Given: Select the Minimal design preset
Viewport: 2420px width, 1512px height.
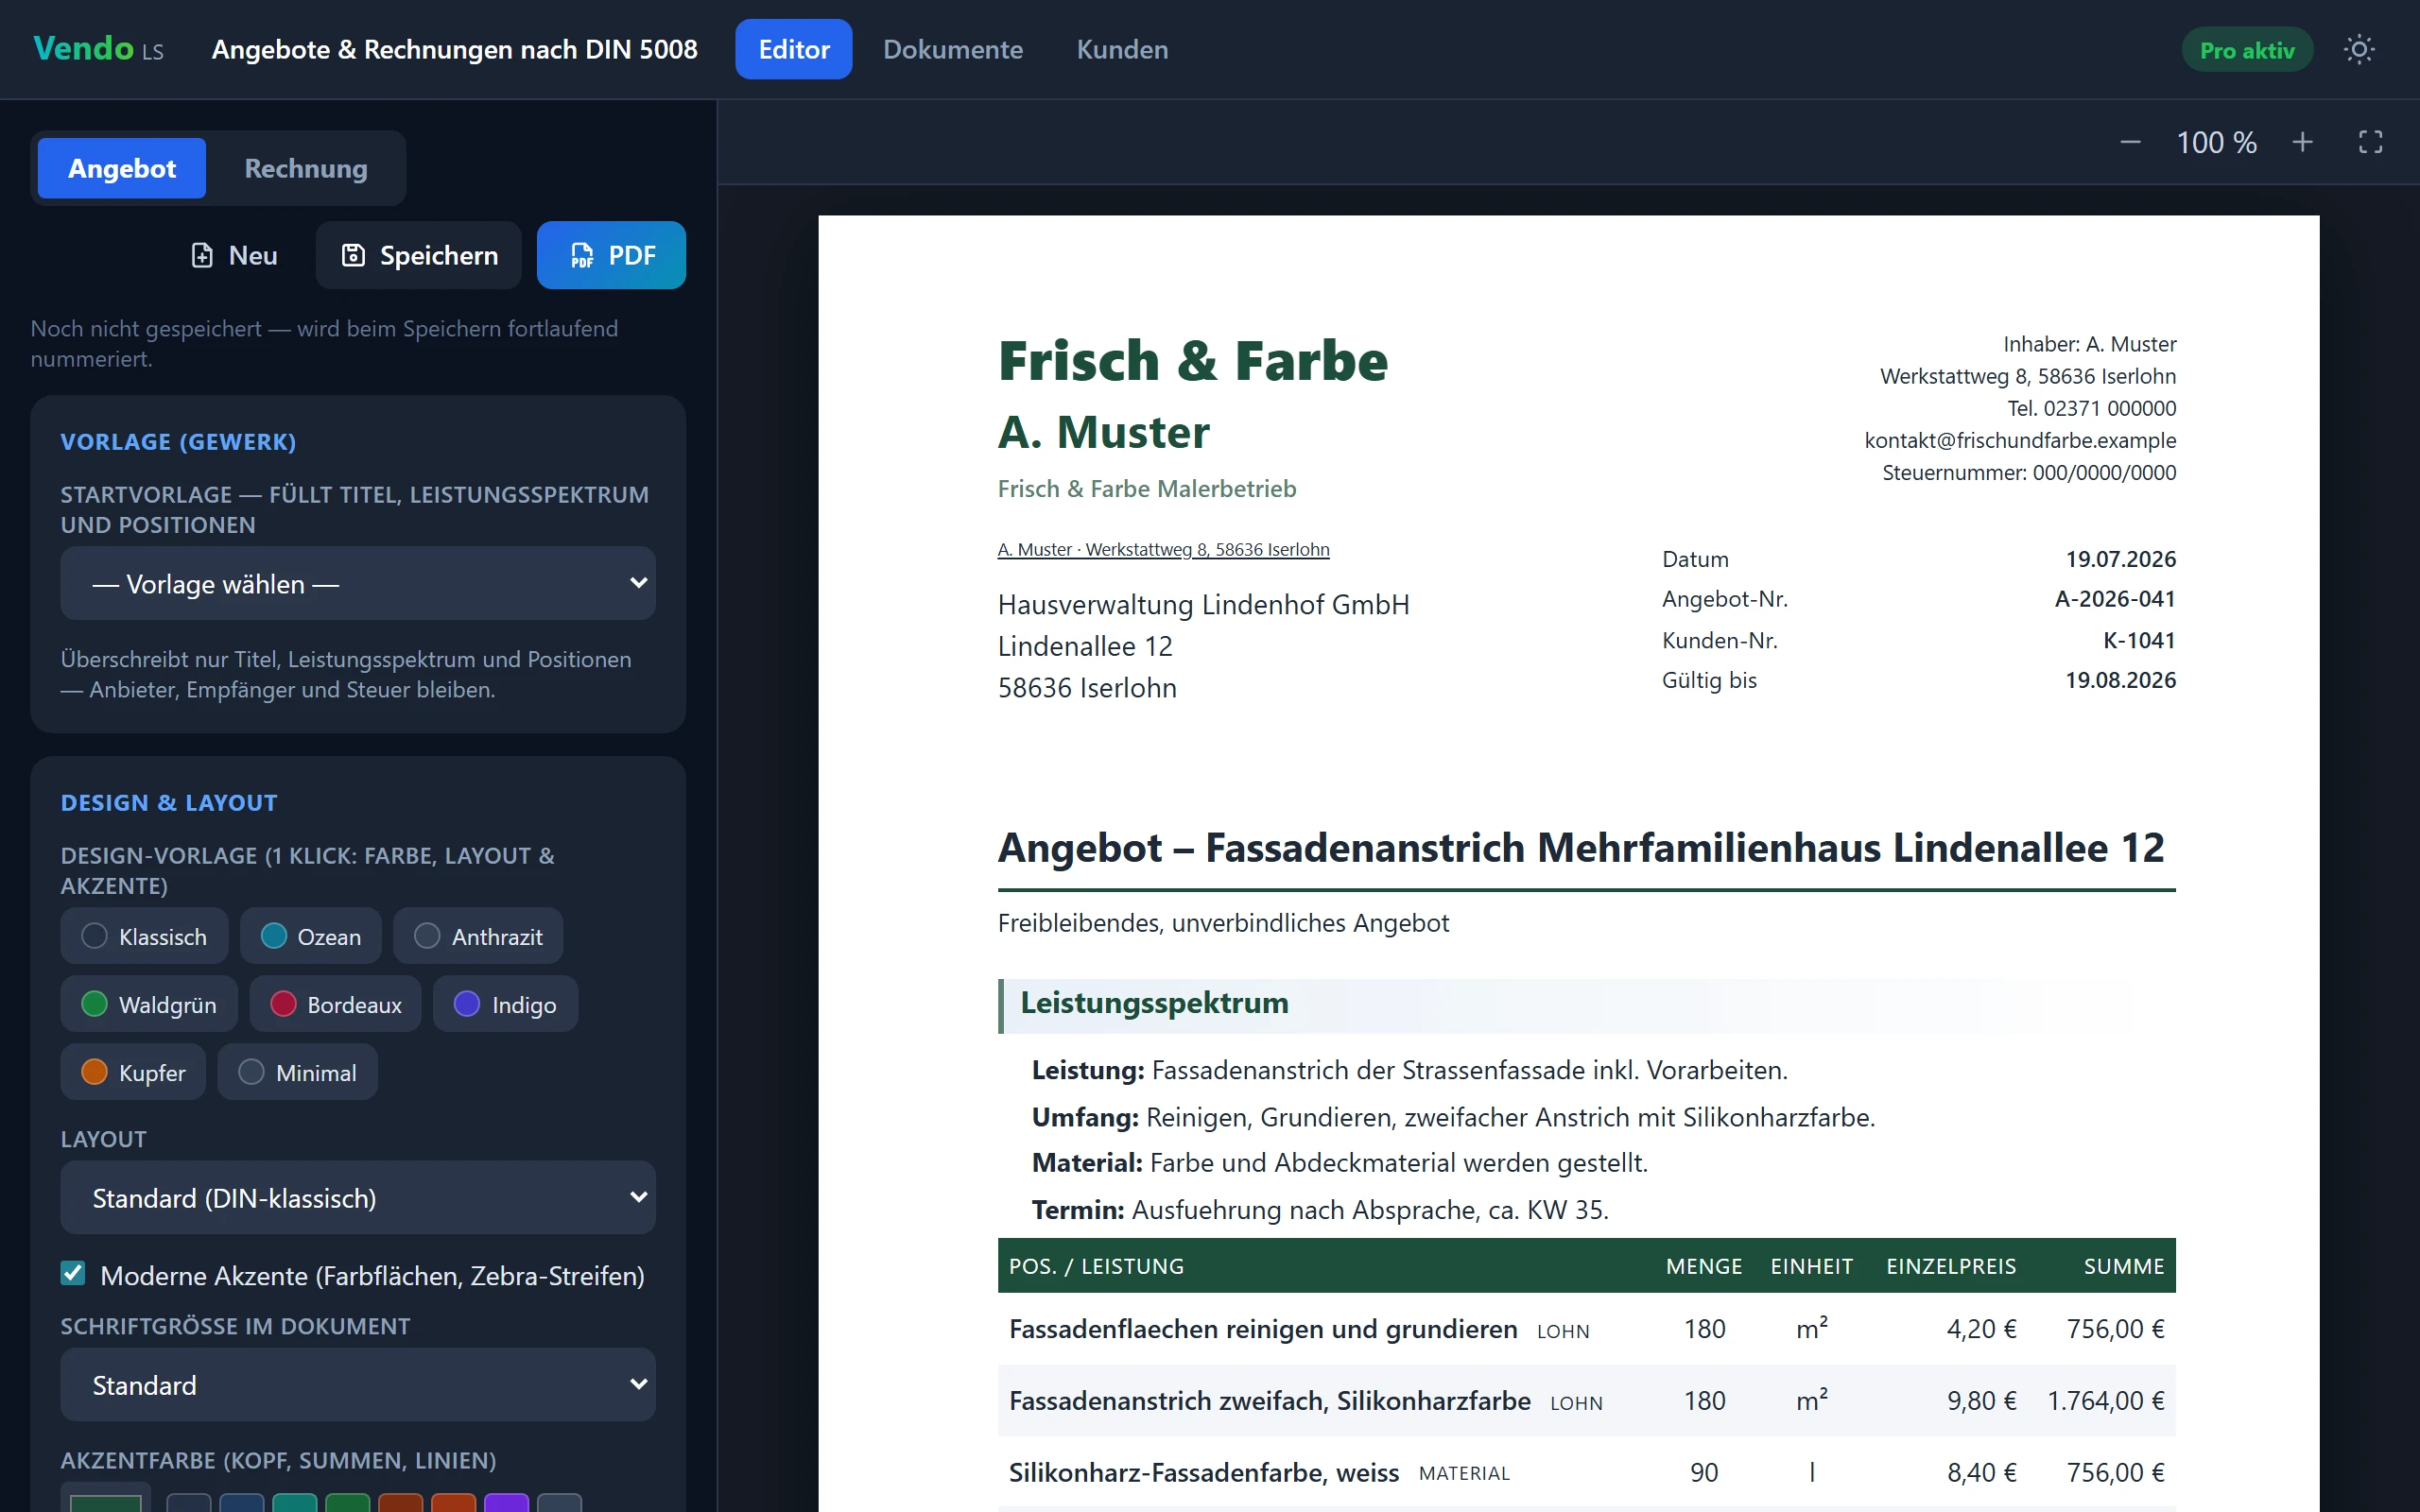Looking at the screenshot, I should (297, 1072).
